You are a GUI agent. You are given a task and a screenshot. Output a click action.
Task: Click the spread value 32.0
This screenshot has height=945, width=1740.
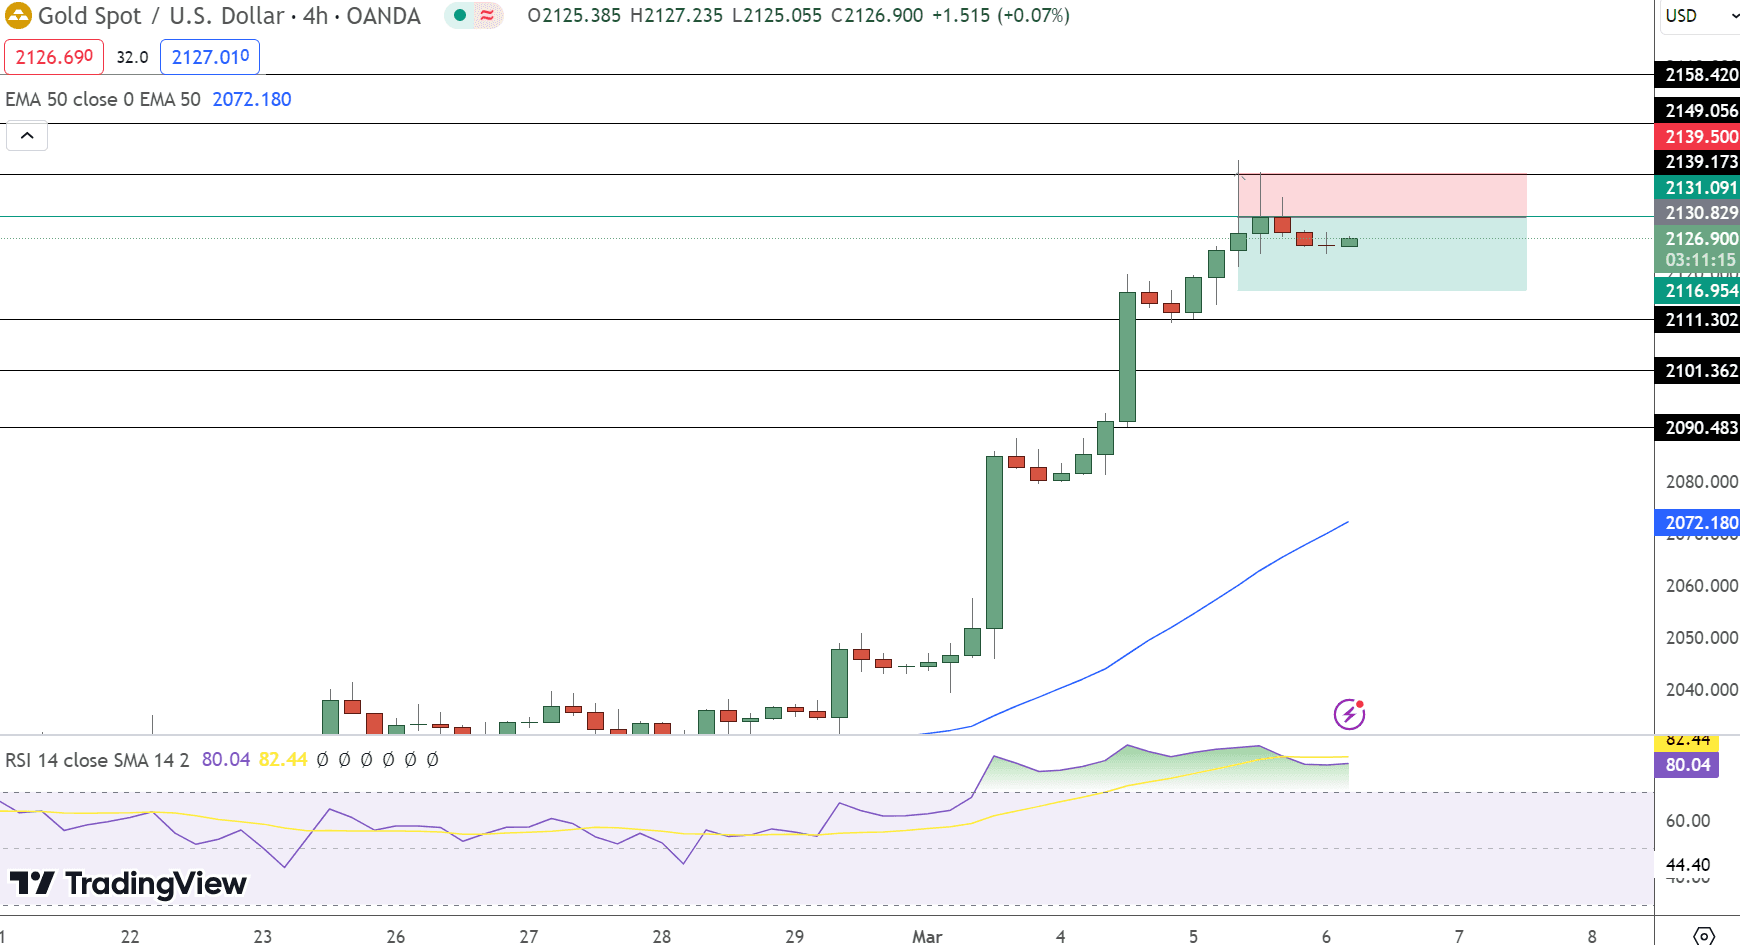pos(132,57)
